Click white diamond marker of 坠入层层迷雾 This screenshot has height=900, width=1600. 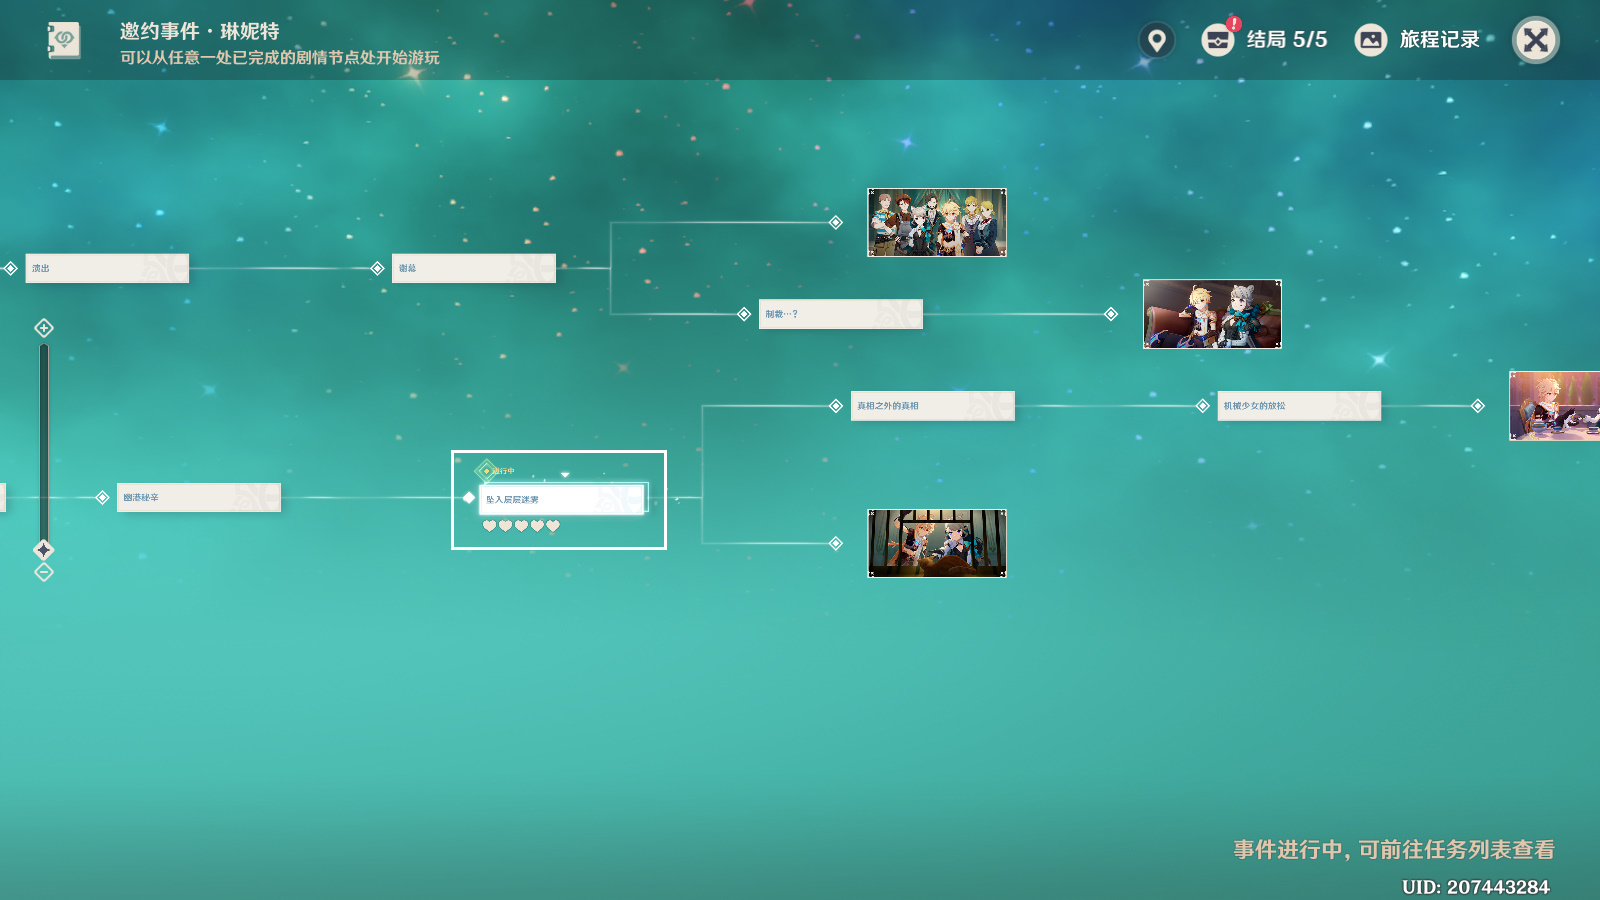point(469,498)
